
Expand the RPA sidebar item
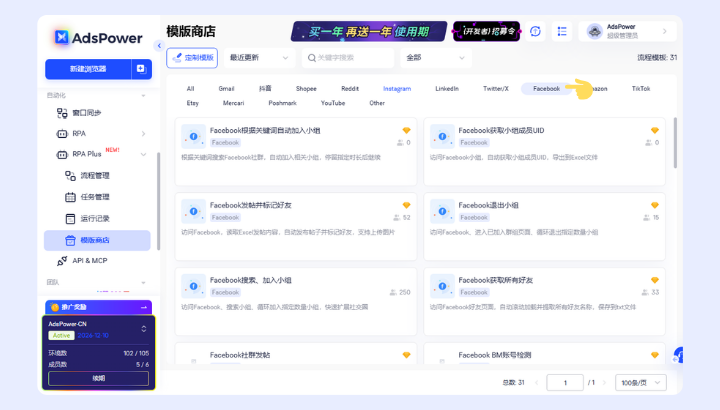point(143,134)
